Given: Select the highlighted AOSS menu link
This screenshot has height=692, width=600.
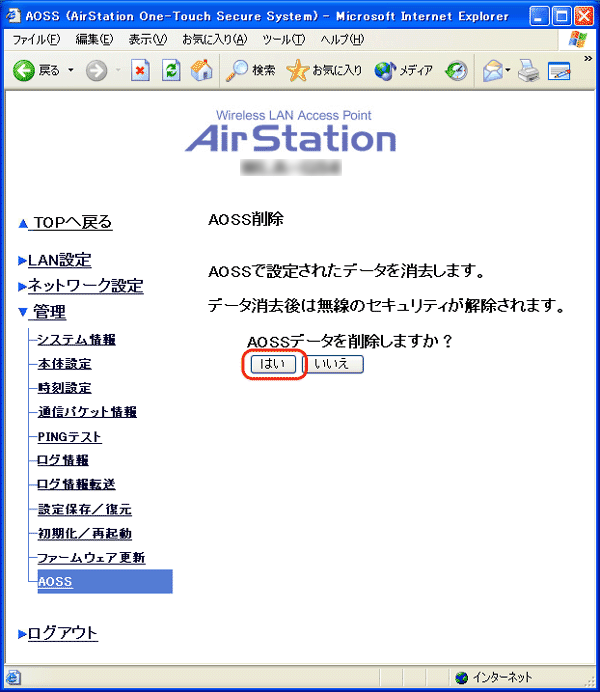Looking at the screenshot, I should 55,582.
